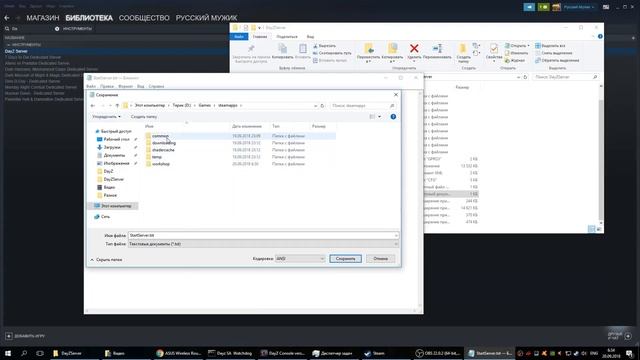
Task: Sort by the date modified column header
Action: [x=247, y=127]
